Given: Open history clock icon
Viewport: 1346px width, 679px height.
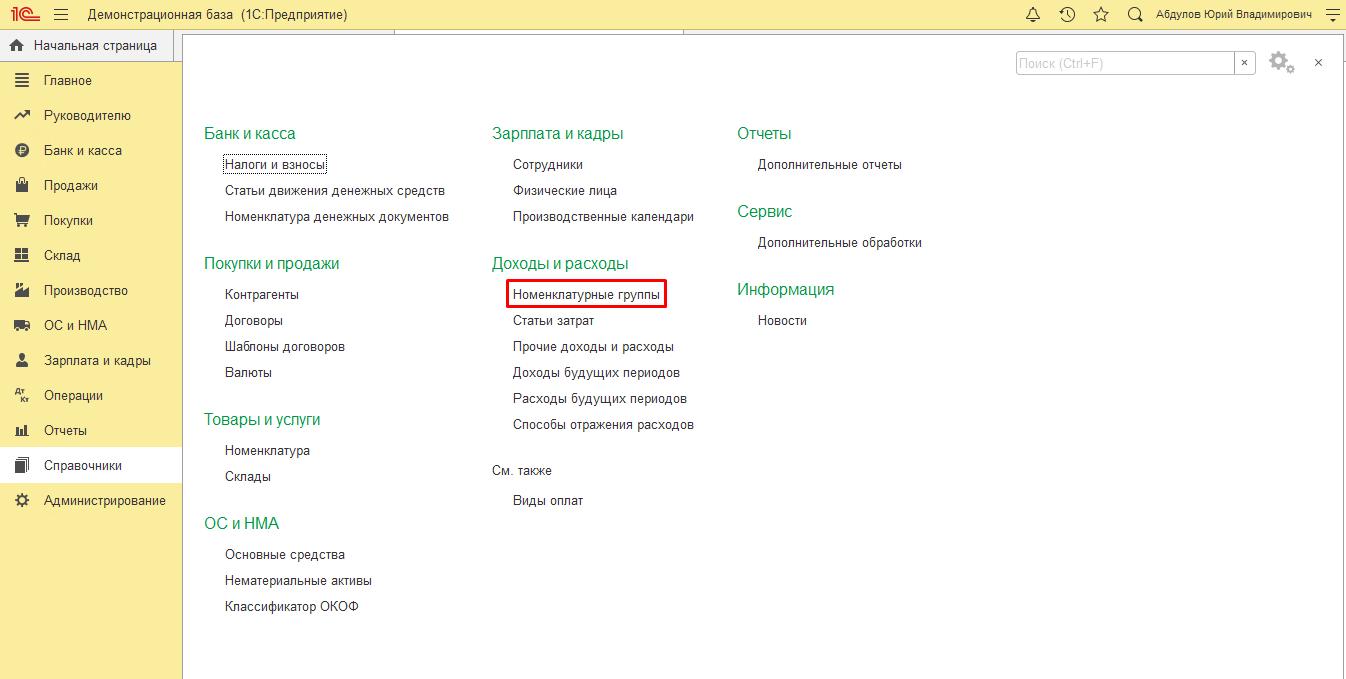Looking at the screenshot, I should 1067,15.
